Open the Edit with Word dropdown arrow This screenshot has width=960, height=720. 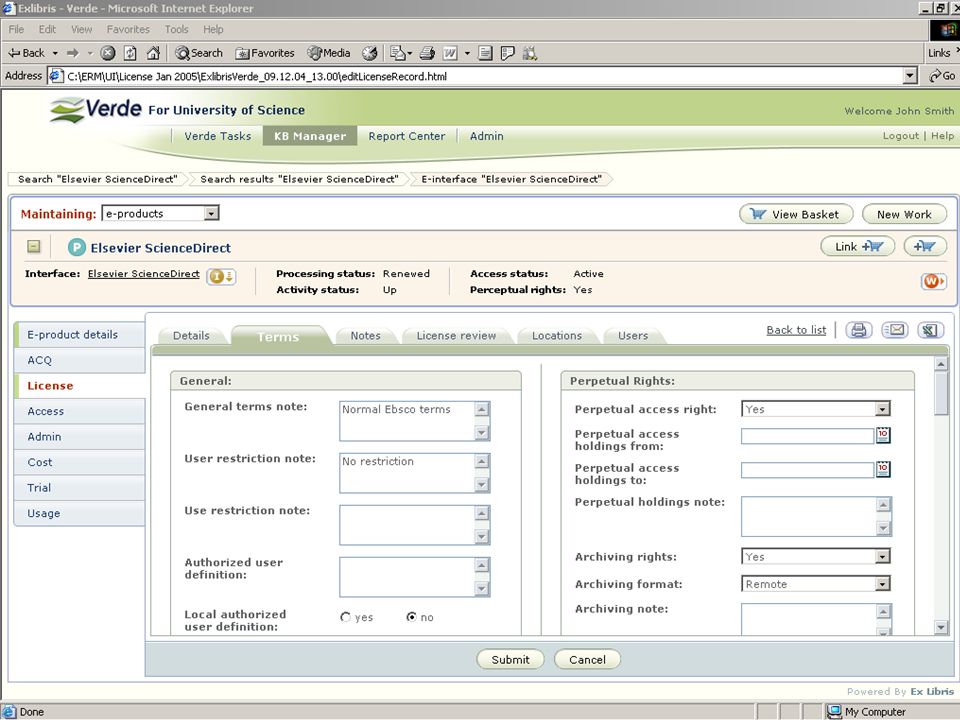pyautogui.click(x=467, y=53)
